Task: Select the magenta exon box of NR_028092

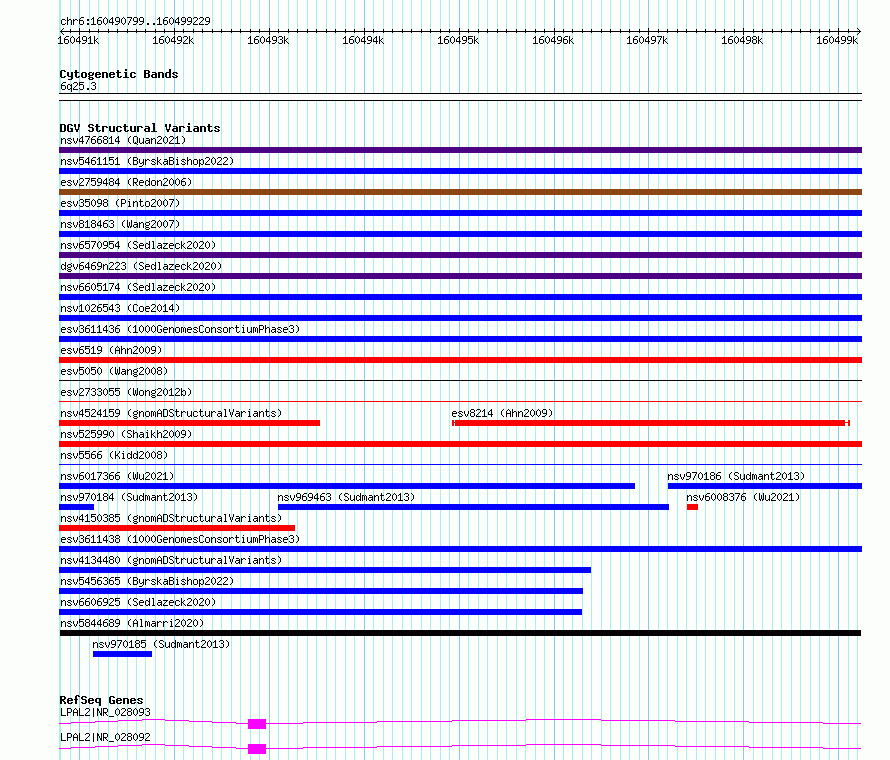Action: click(257, 749)
